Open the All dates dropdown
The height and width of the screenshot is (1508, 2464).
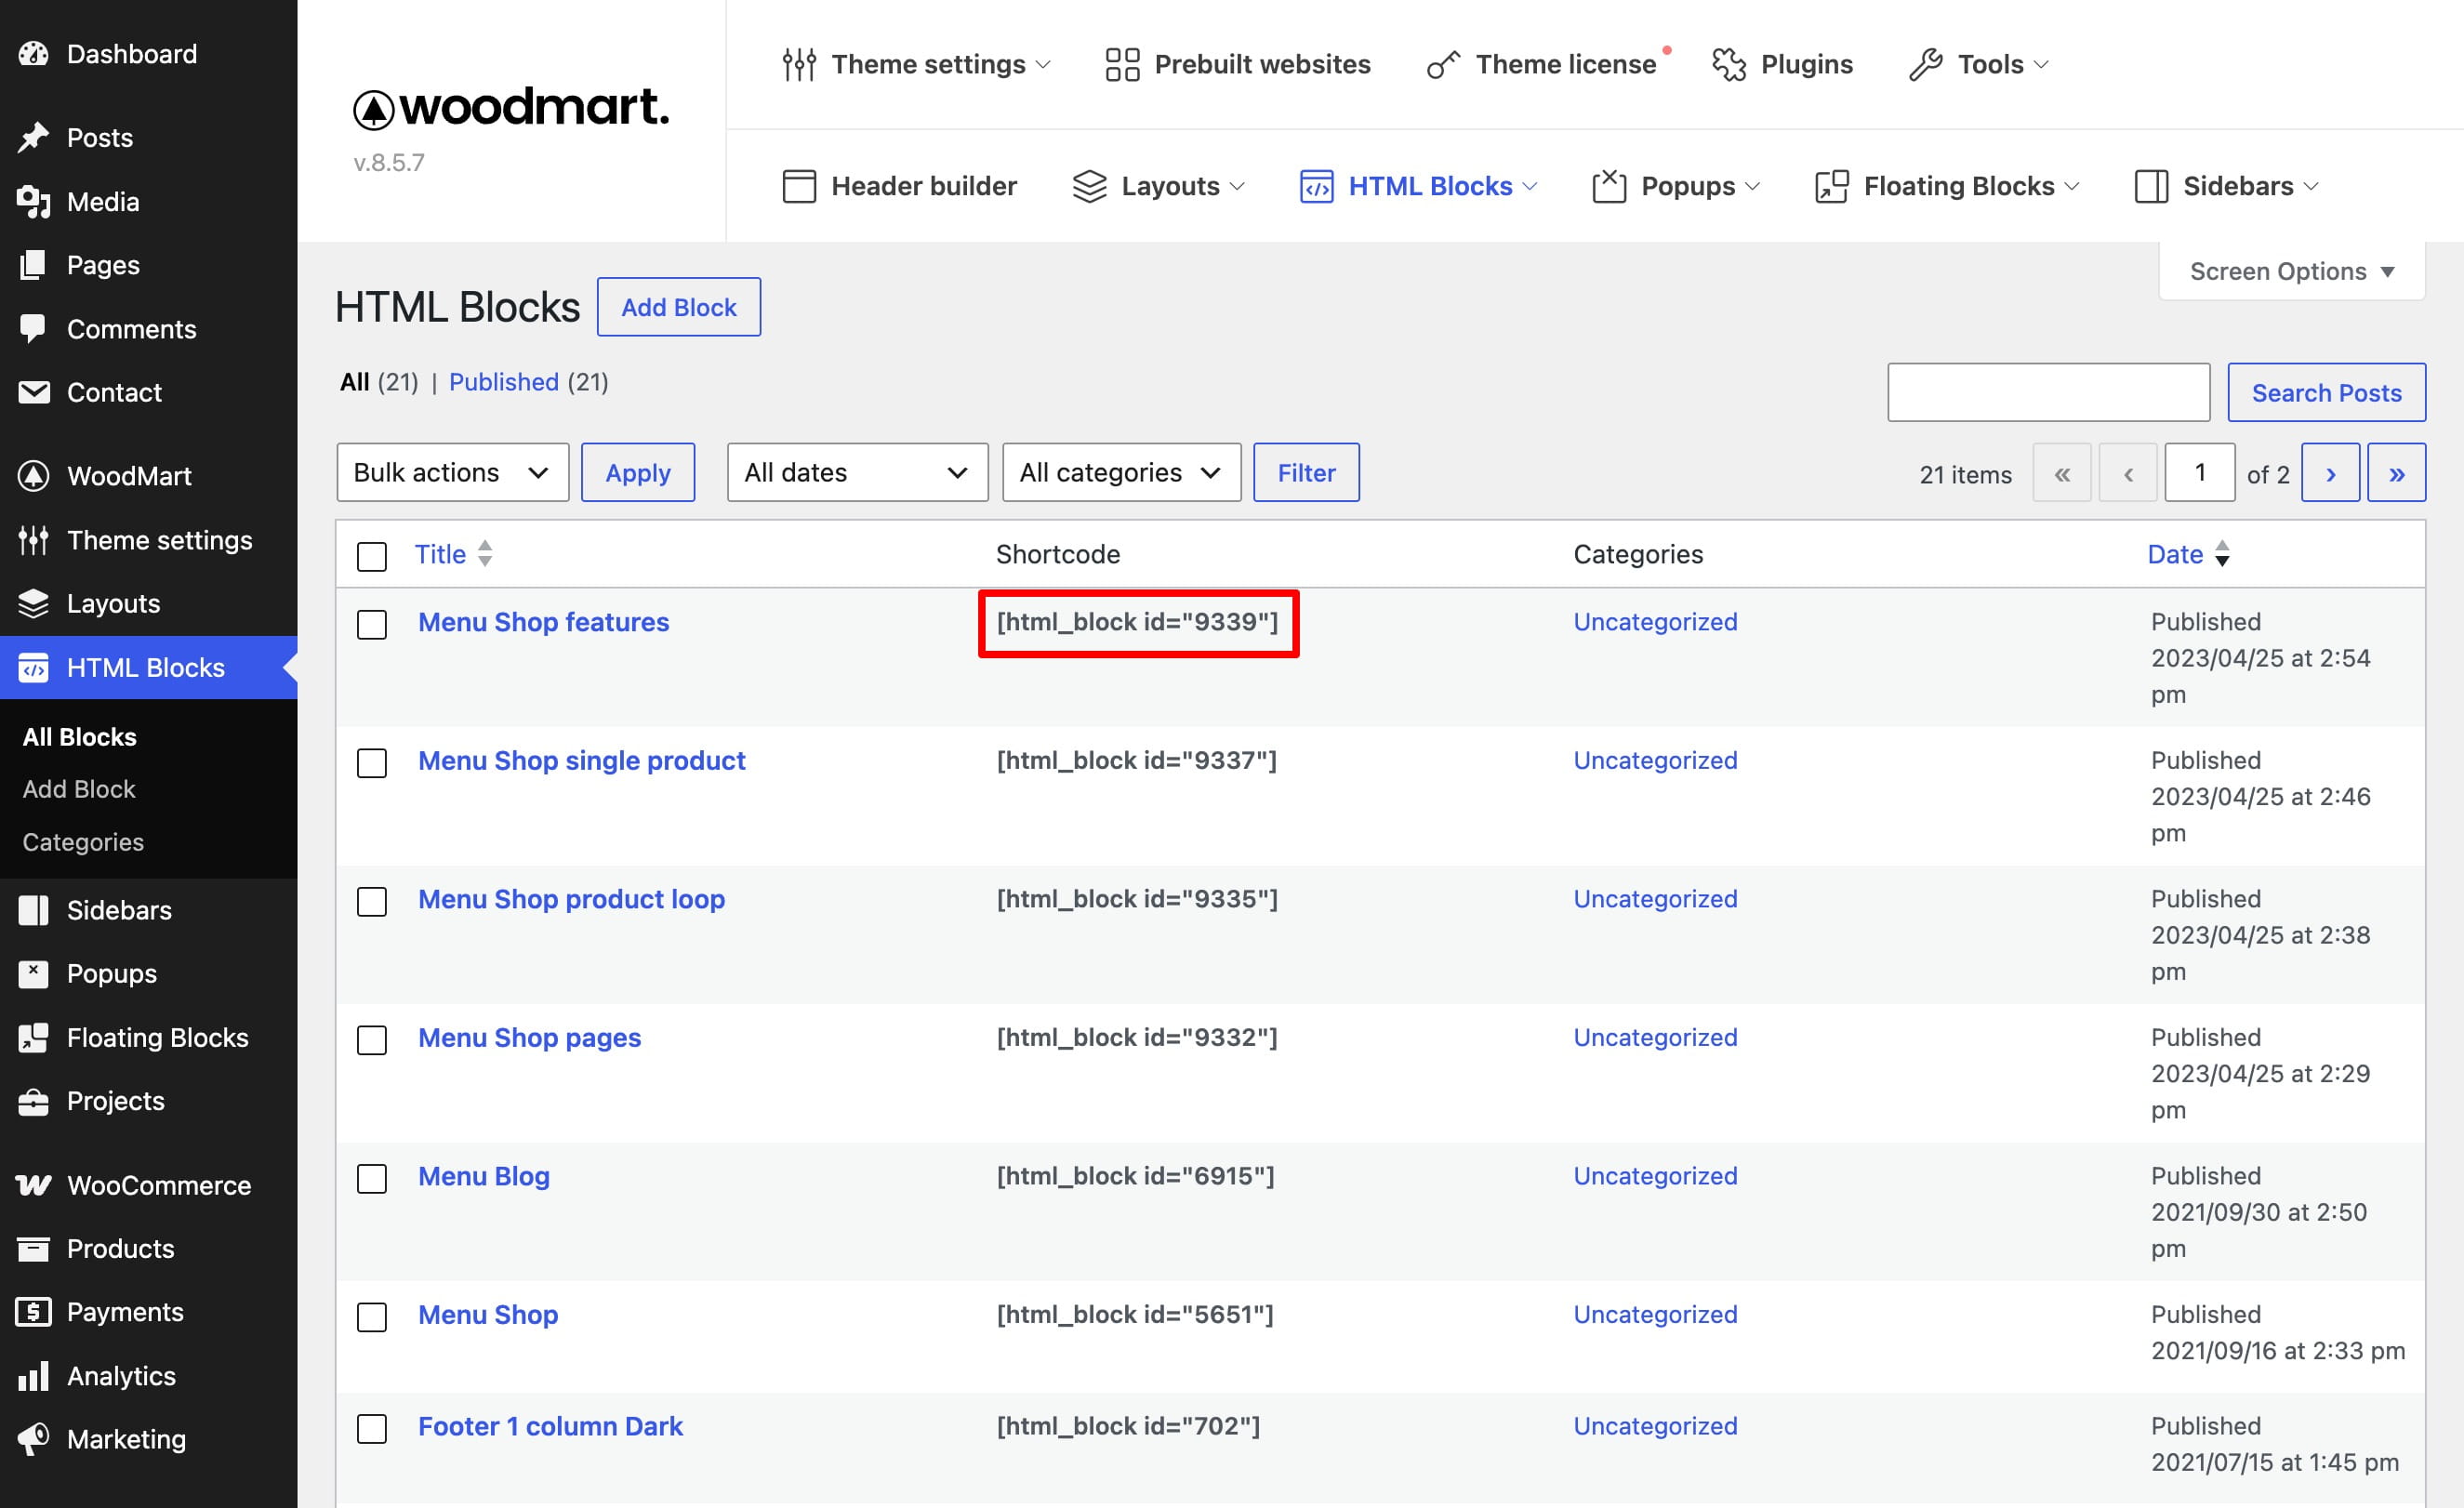click(857, 472)
